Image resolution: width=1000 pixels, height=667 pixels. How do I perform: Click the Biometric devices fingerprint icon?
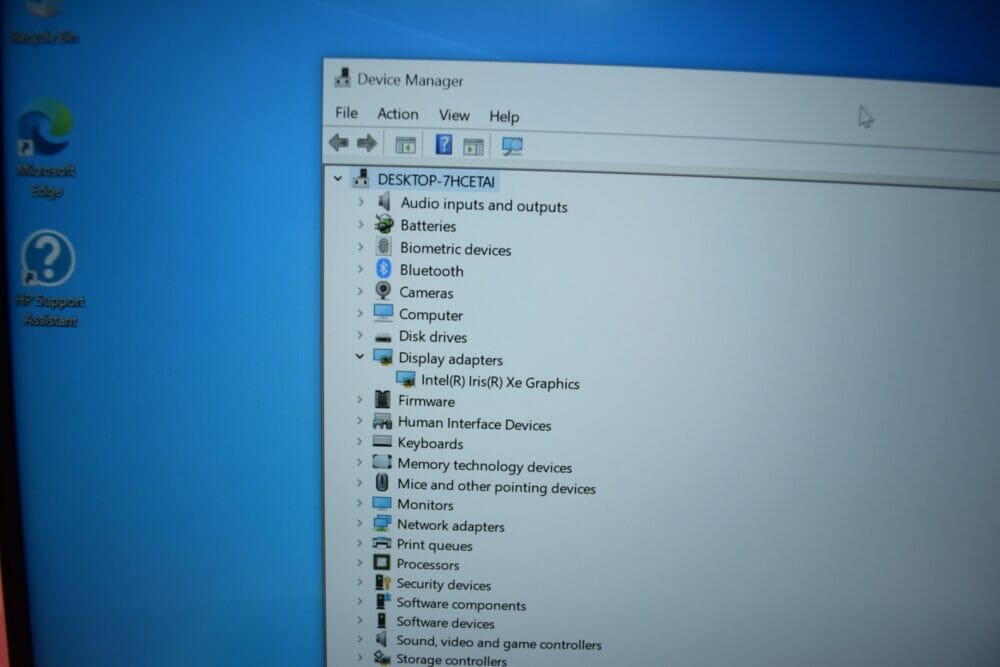[383, 247]
